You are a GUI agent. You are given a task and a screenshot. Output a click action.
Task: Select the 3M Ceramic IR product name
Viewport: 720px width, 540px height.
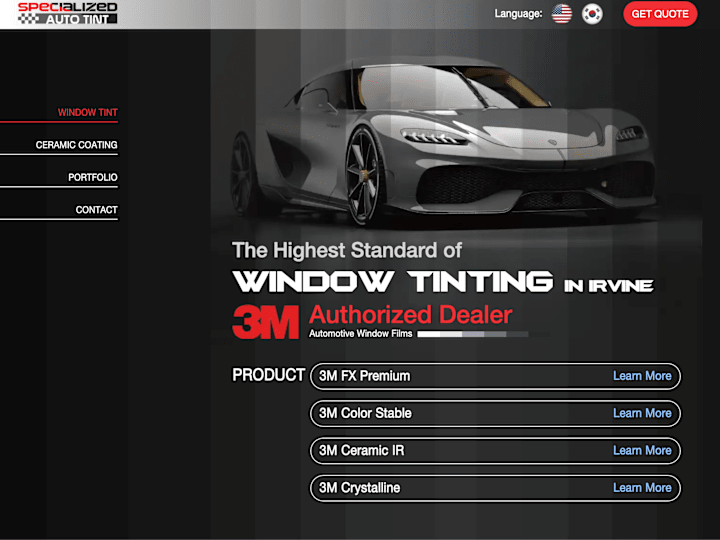(361, 450)
